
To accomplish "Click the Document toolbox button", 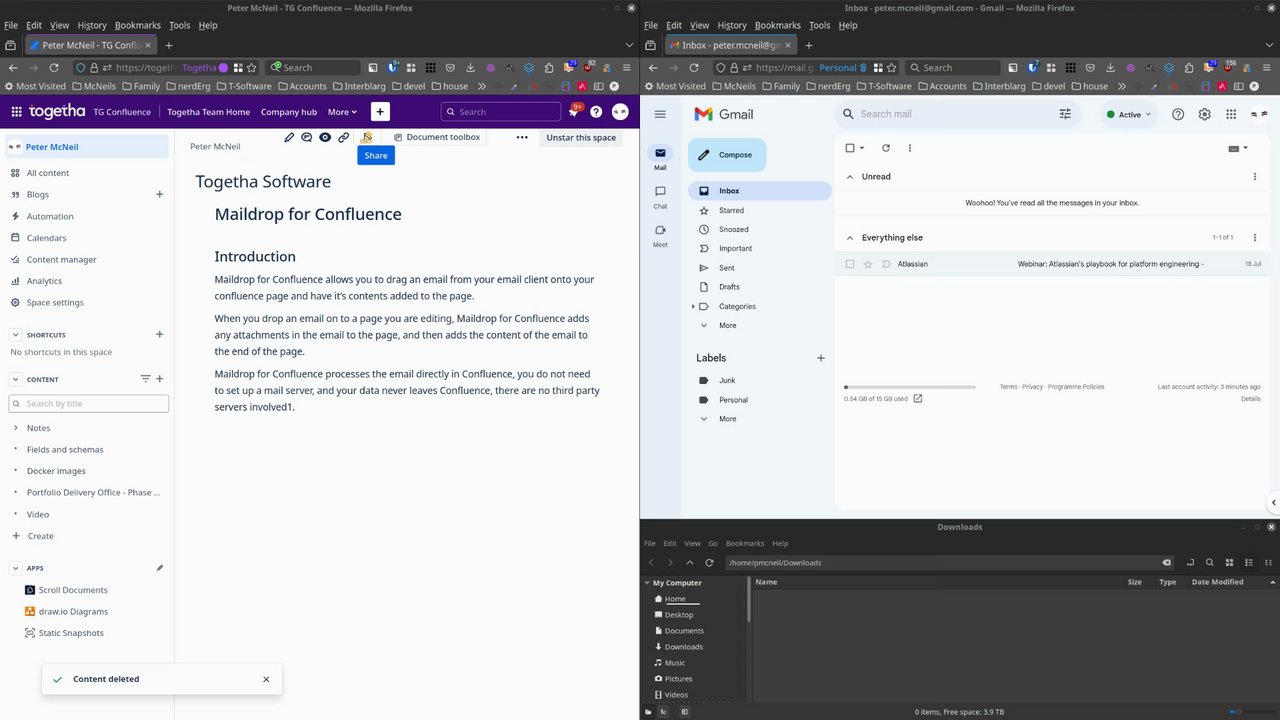I will [x=437, y=137].
